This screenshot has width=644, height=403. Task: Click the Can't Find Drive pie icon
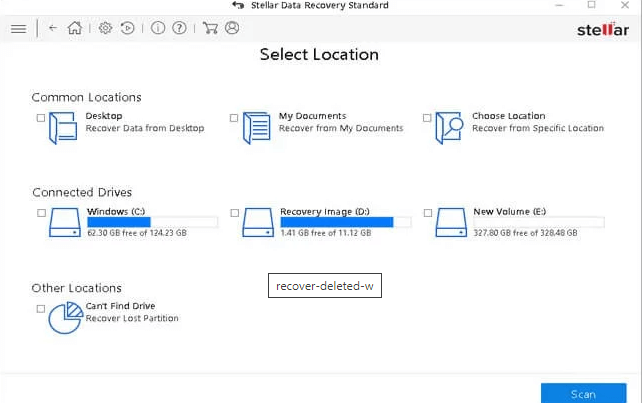pos(66,318)
